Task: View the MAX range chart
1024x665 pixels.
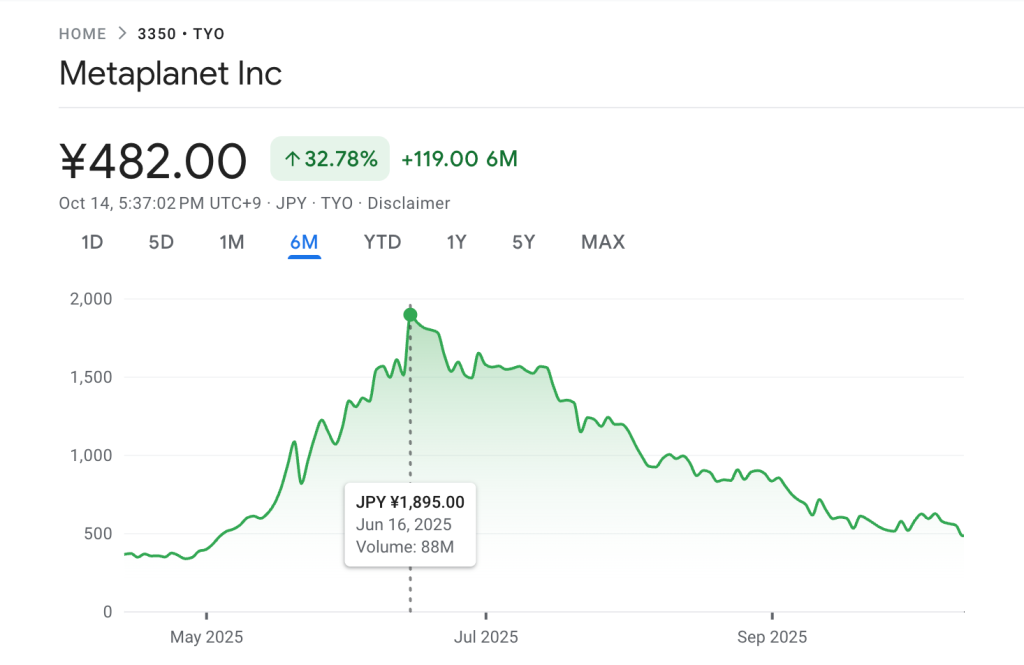Action: [603, 242]
